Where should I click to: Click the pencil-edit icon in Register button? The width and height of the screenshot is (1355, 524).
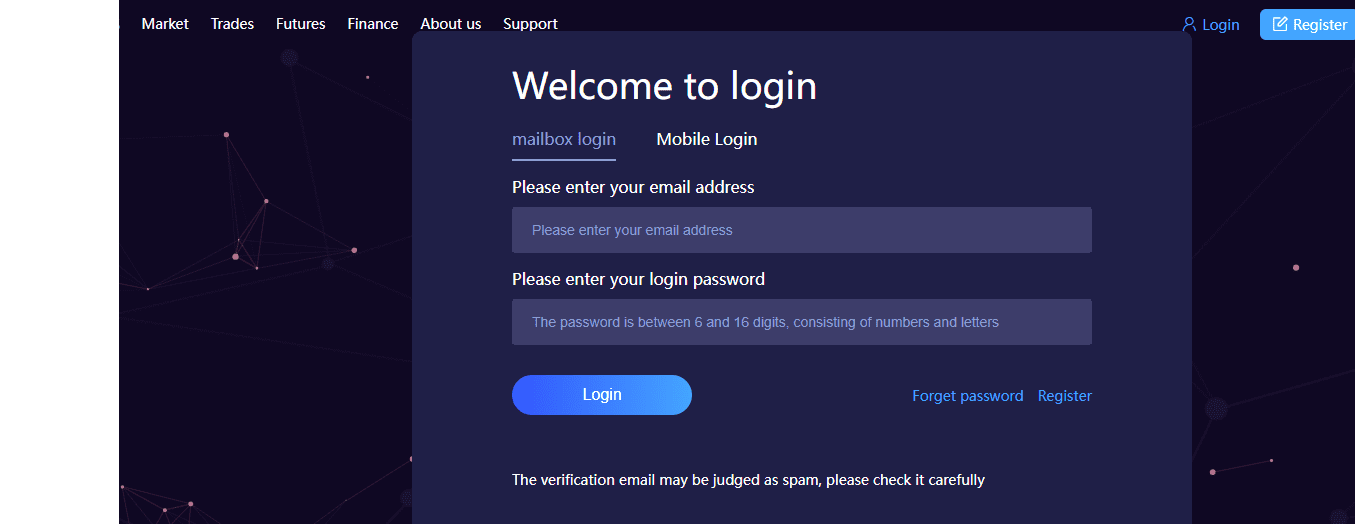[x=1280, y=24]
